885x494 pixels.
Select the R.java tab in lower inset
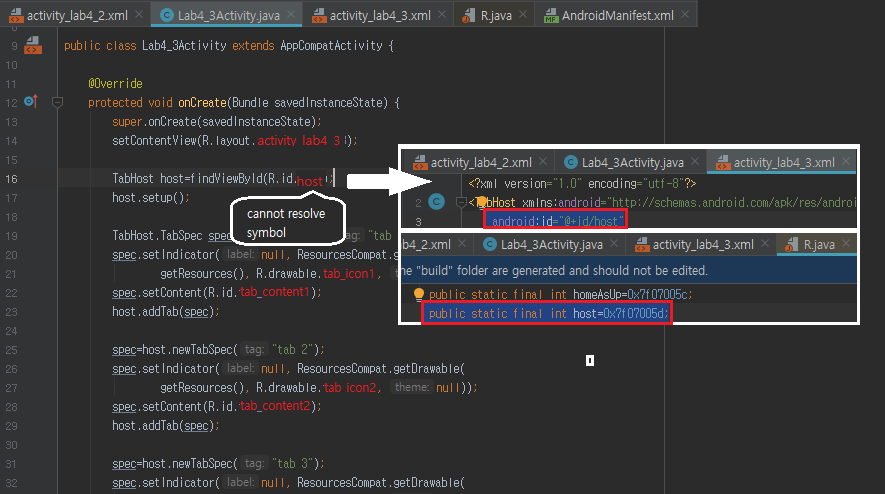tap(818, 244)
